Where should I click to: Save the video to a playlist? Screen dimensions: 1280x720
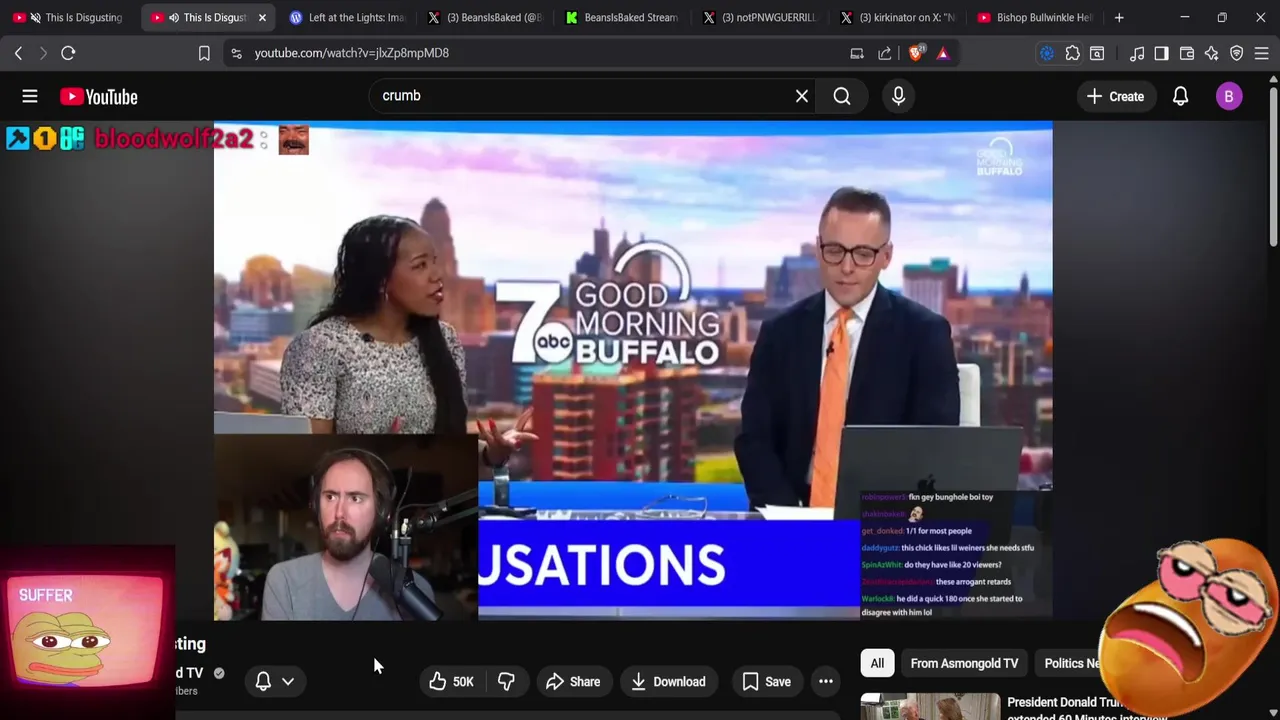click(x=767, y=682)
